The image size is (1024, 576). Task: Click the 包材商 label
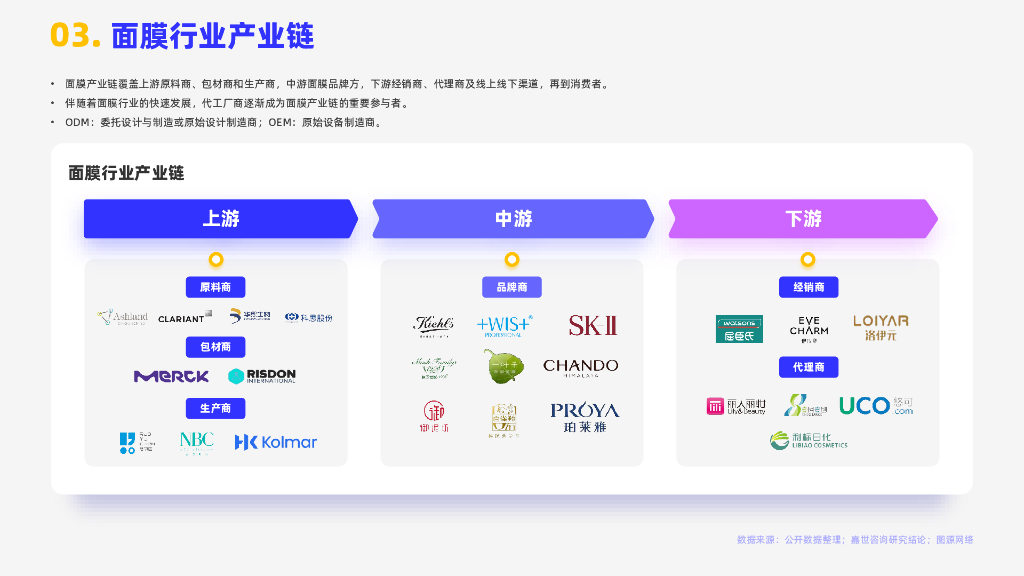pos(216,347)
